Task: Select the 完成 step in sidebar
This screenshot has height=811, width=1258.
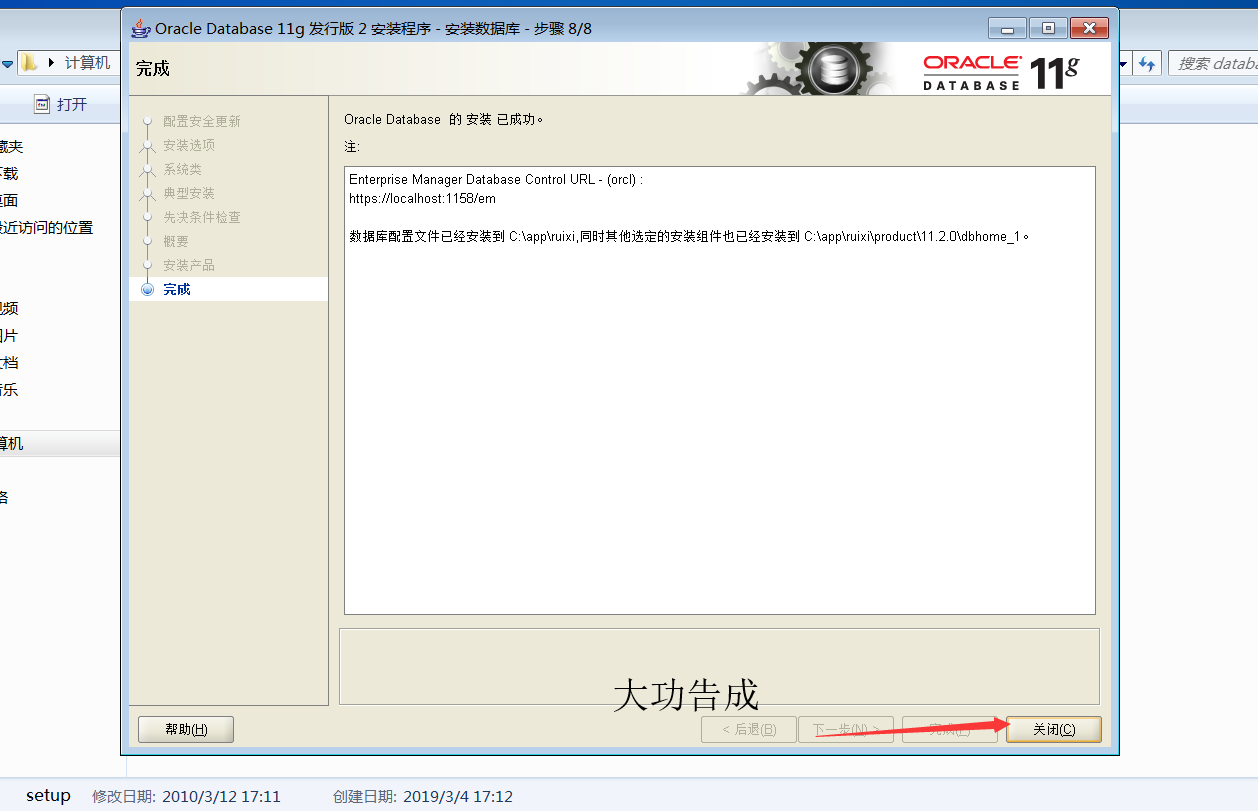Action: (x=177, y=289)
